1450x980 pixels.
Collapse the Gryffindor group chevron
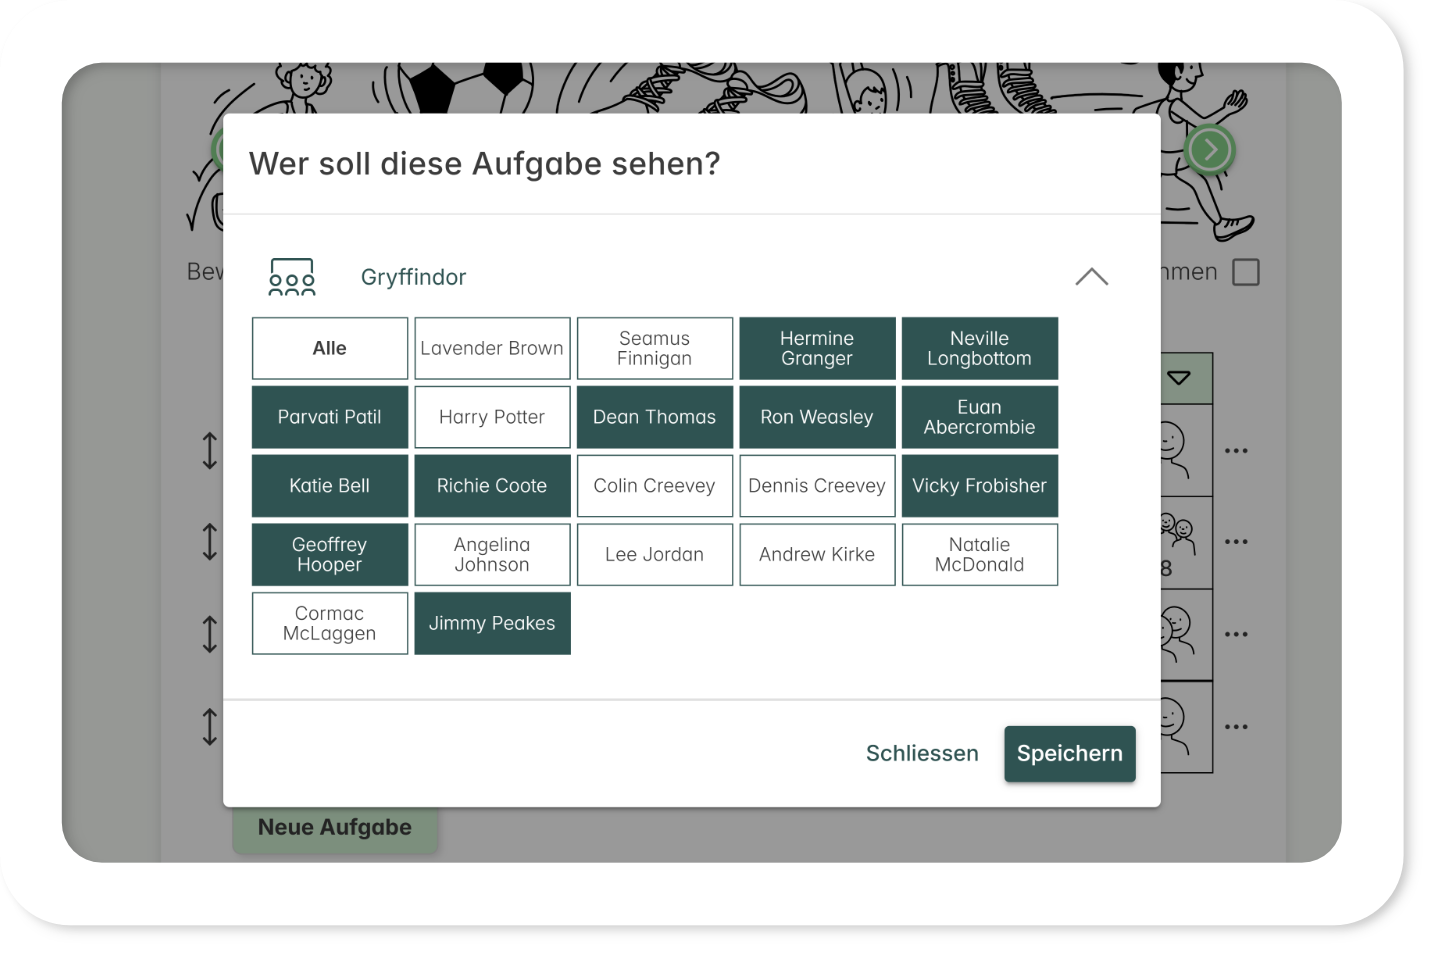[x=1091, y=277]
